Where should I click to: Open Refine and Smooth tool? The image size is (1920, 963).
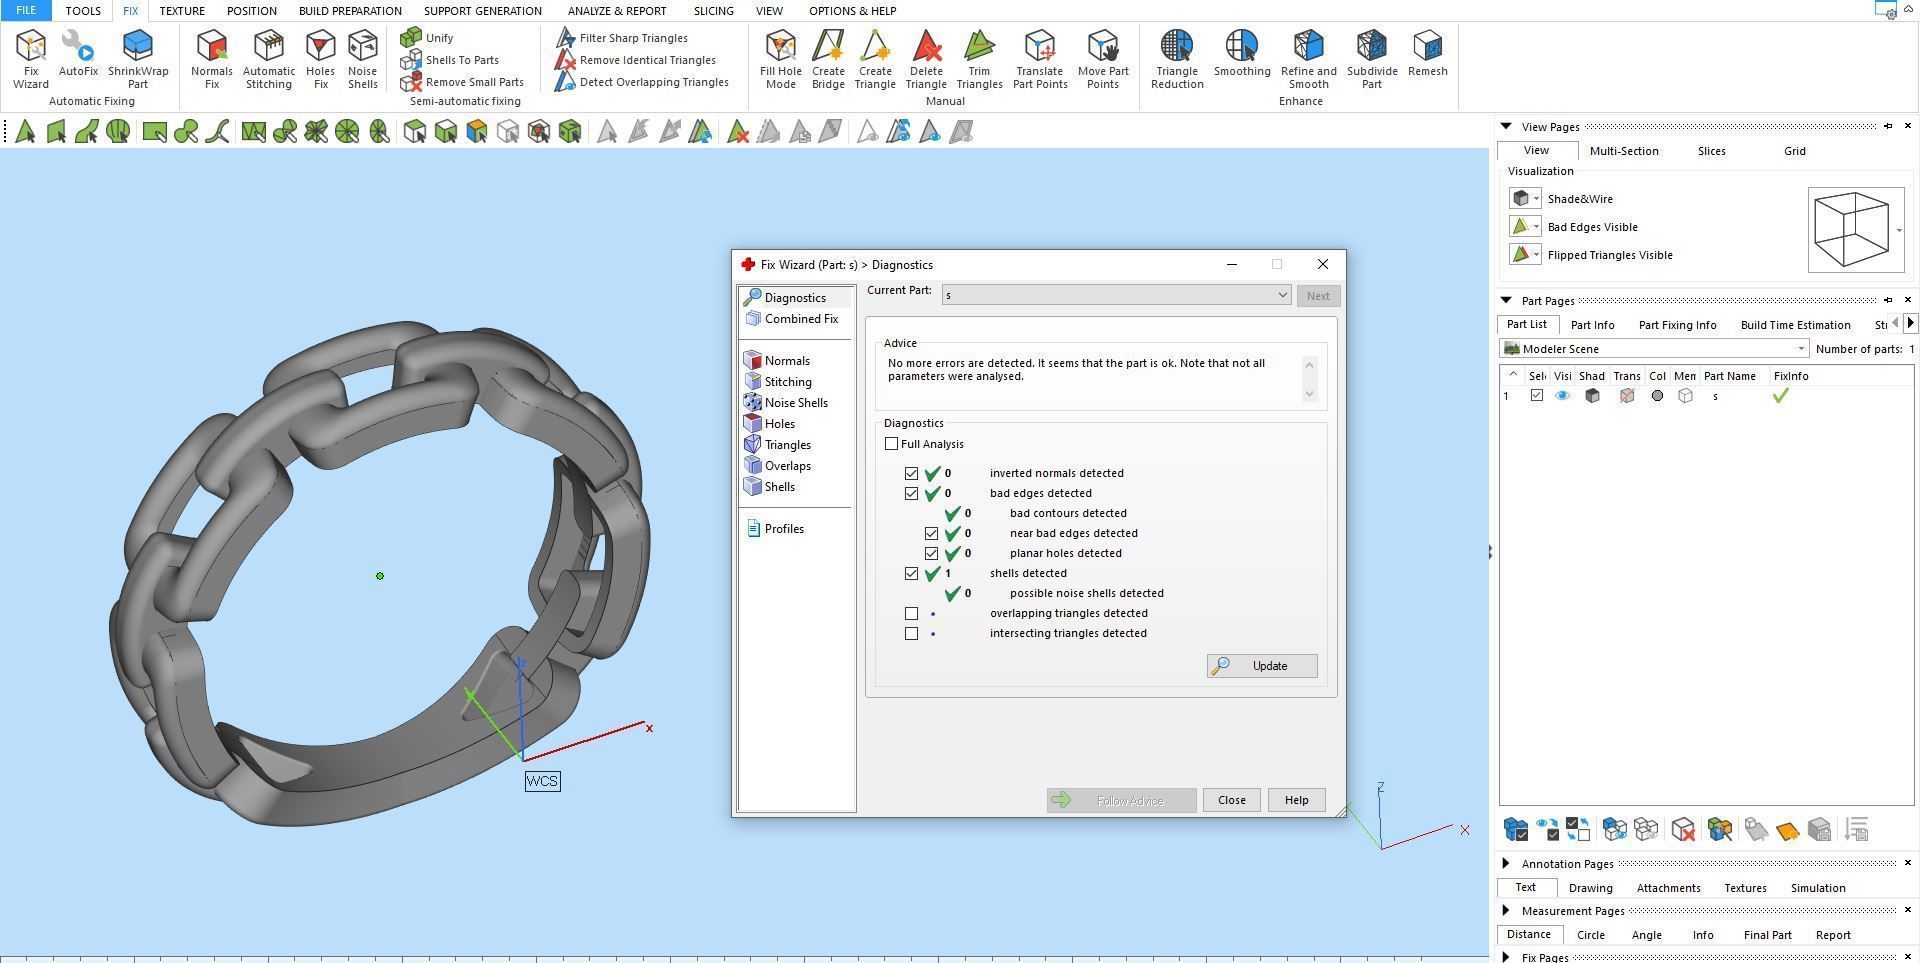[x=1308, y=60]
